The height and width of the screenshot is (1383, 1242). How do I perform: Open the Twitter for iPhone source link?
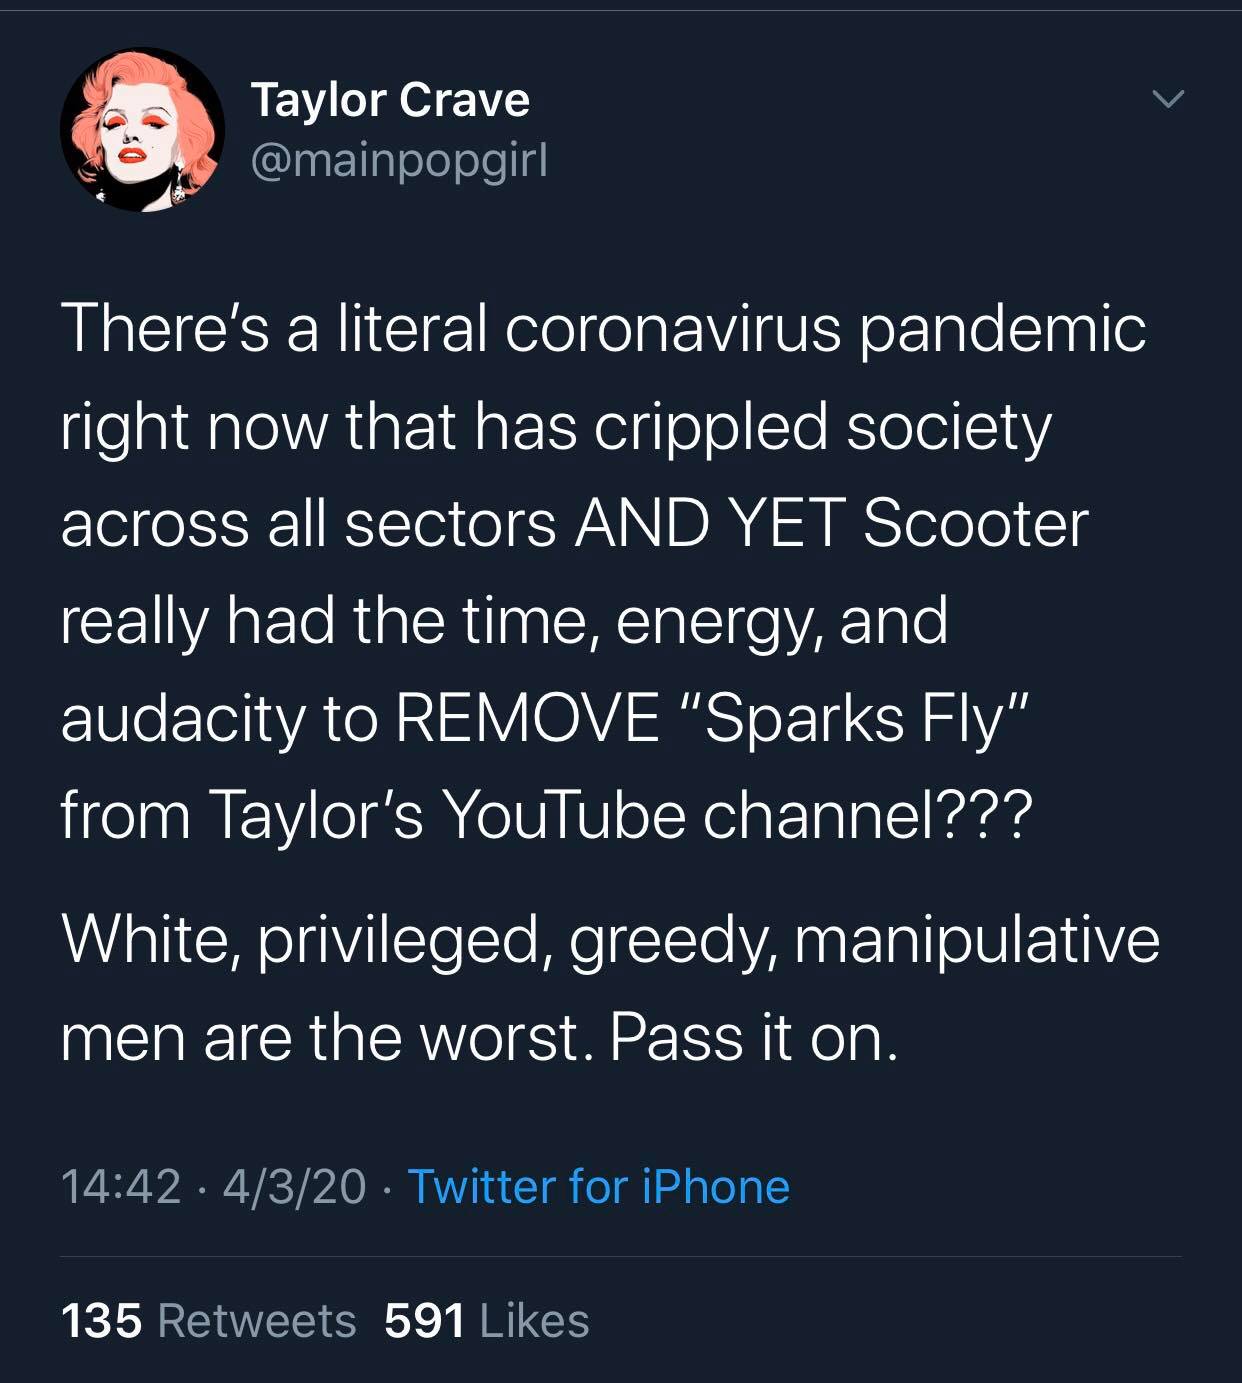pyautogui.click(x=599, y=1187)
